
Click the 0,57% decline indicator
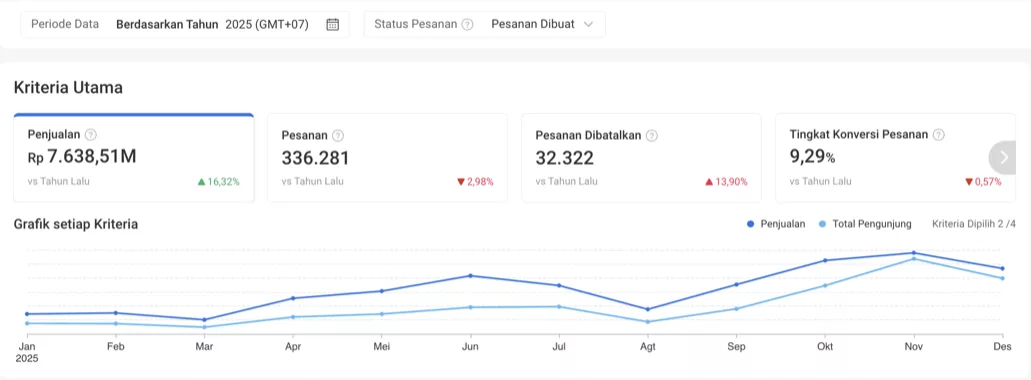[x=983, y=181]
